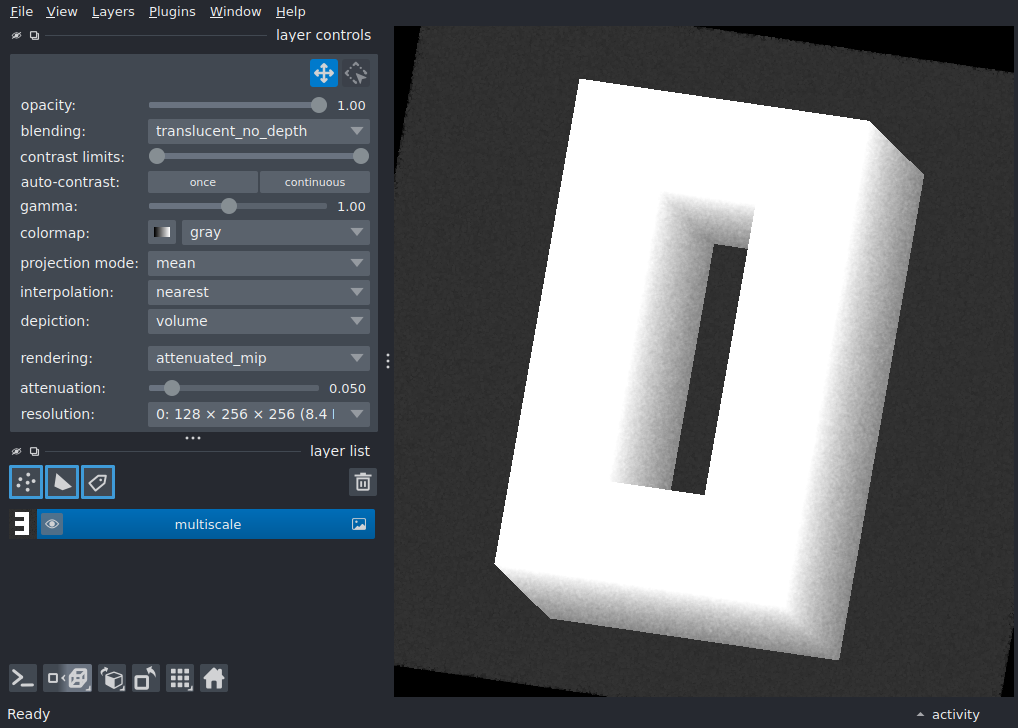The height and width of the screenshot is (728, 1018).
Task: Click auto-contrast once button
Action: 203,182
